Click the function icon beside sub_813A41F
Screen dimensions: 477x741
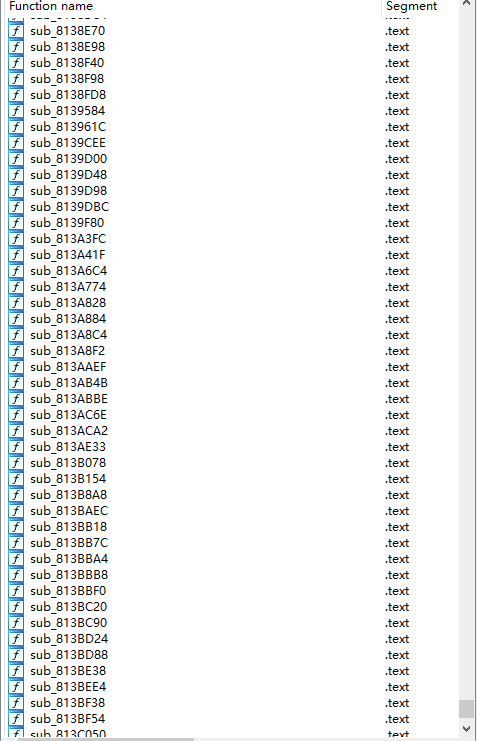pos(16,255)
